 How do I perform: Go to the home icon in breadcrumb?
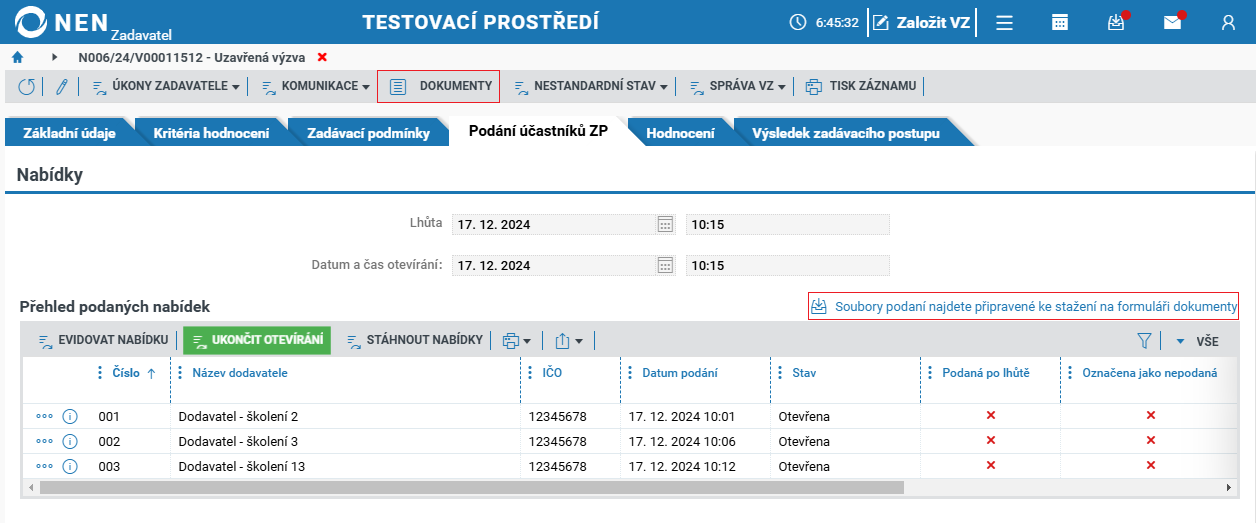[x=17, y=58]
